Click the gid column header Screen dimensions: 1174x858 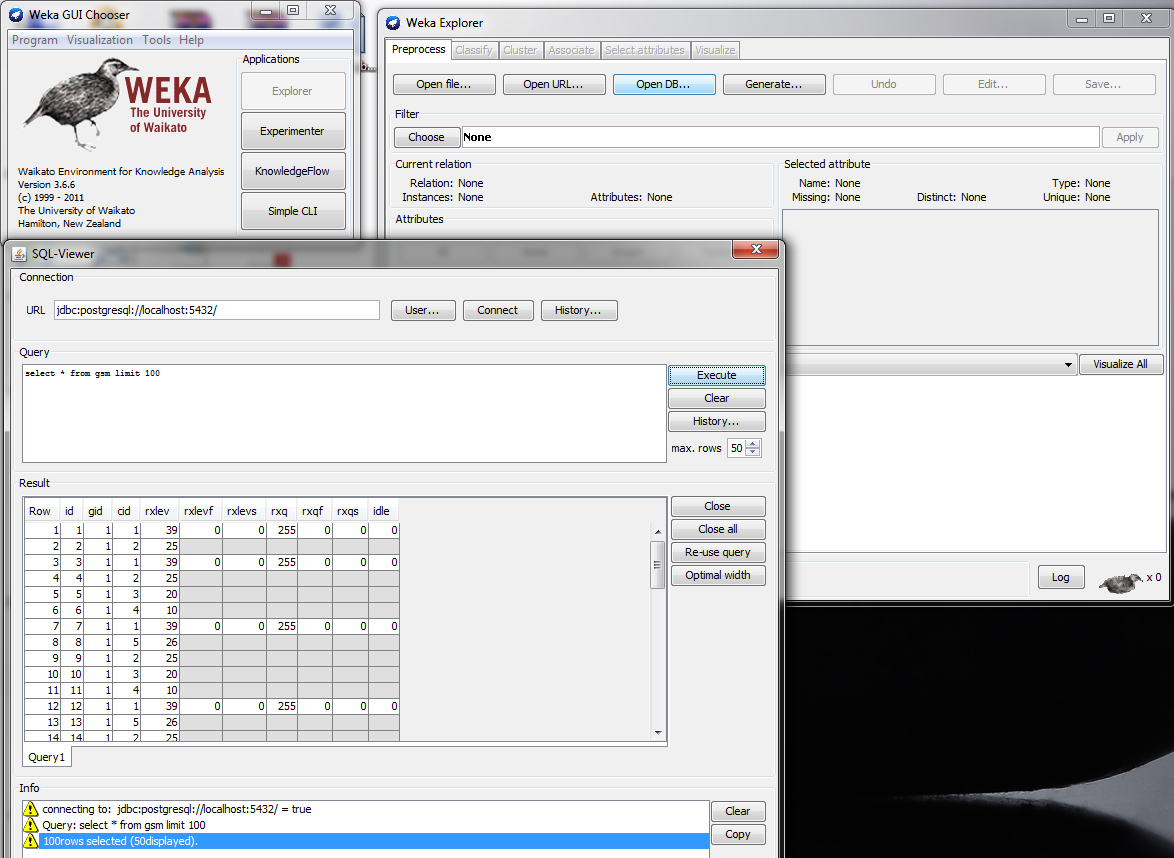[95, 511]
